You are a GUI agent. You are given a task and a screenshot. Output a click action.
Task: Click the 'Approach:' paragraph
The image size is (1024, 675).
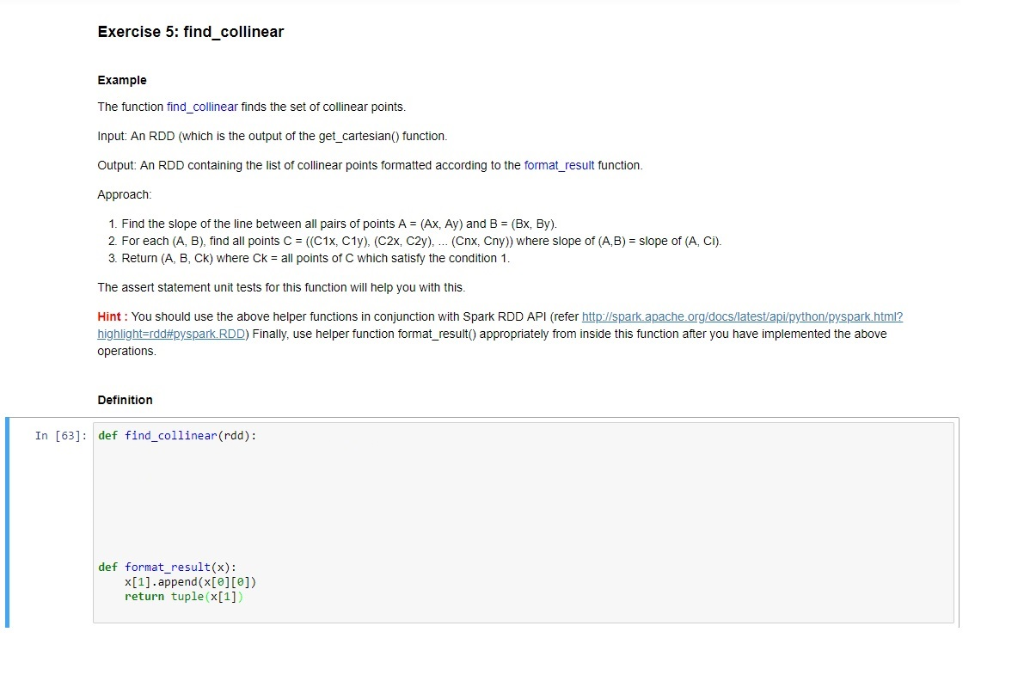[x=124, y=195]
